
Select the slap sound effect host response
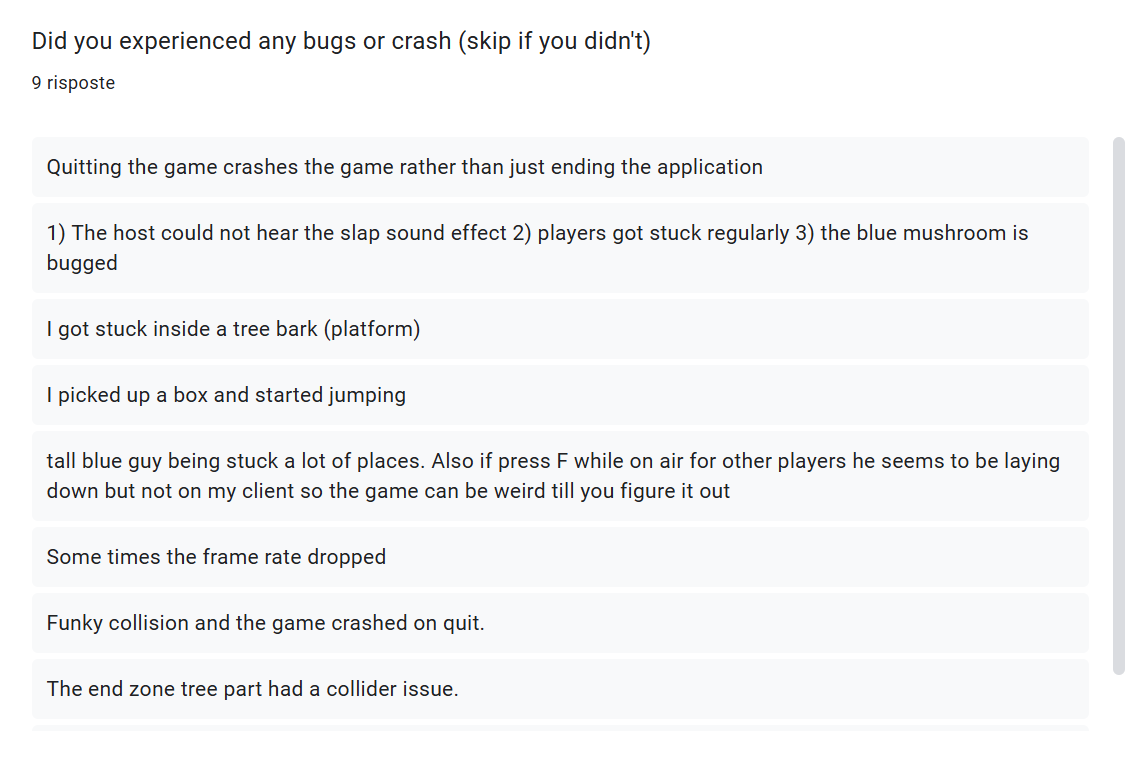pos(560,248)
